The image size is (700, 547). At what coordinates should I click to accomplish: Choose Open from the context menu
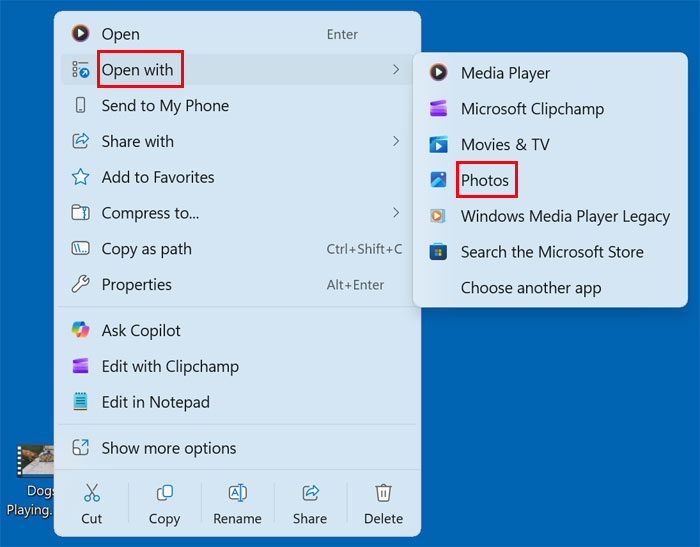coord(237,34)
